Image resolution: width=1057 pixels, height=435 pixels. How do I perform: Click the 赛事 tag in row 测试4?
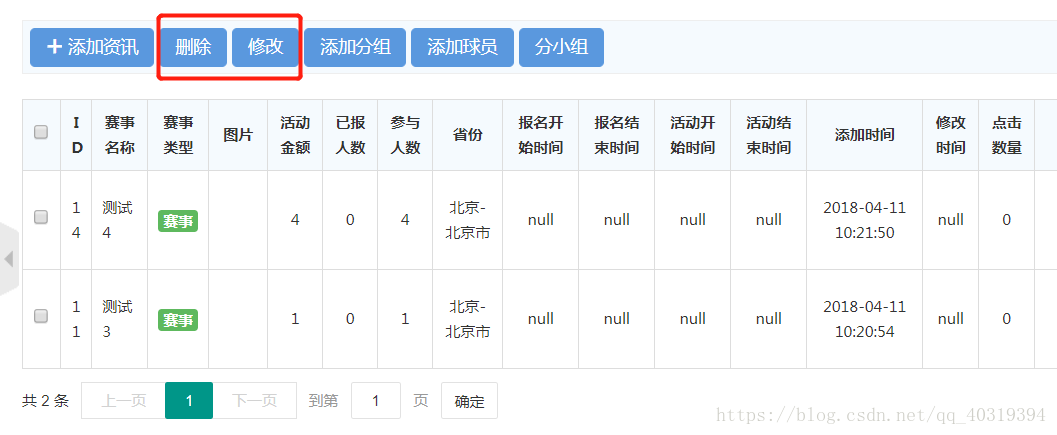click(178, 221)
